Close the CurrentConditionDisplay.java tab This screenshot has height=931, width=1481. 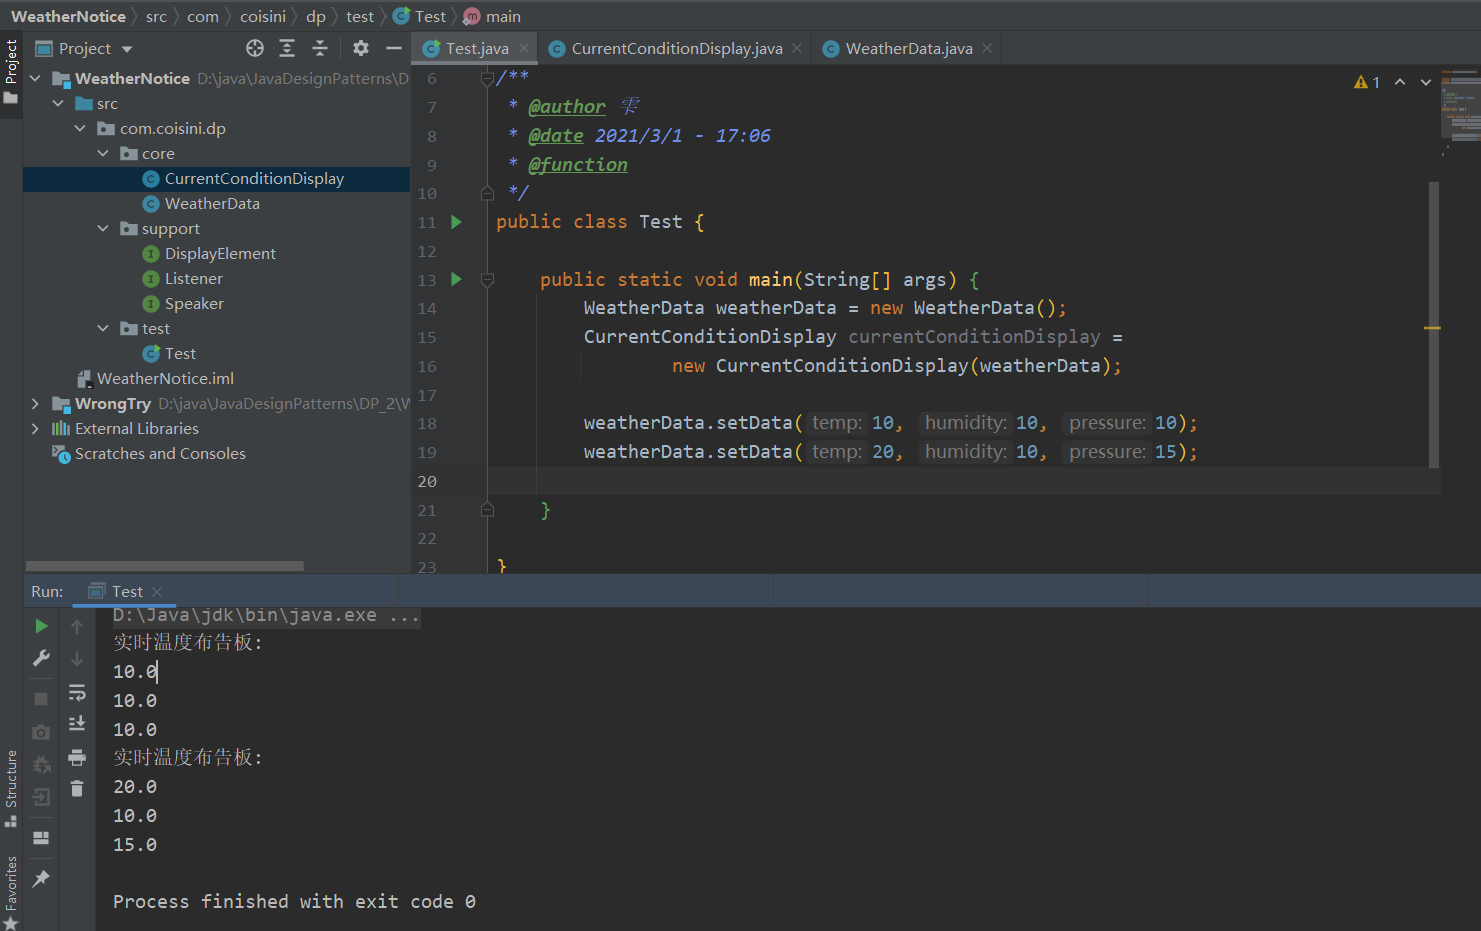[x=797, y=48]
